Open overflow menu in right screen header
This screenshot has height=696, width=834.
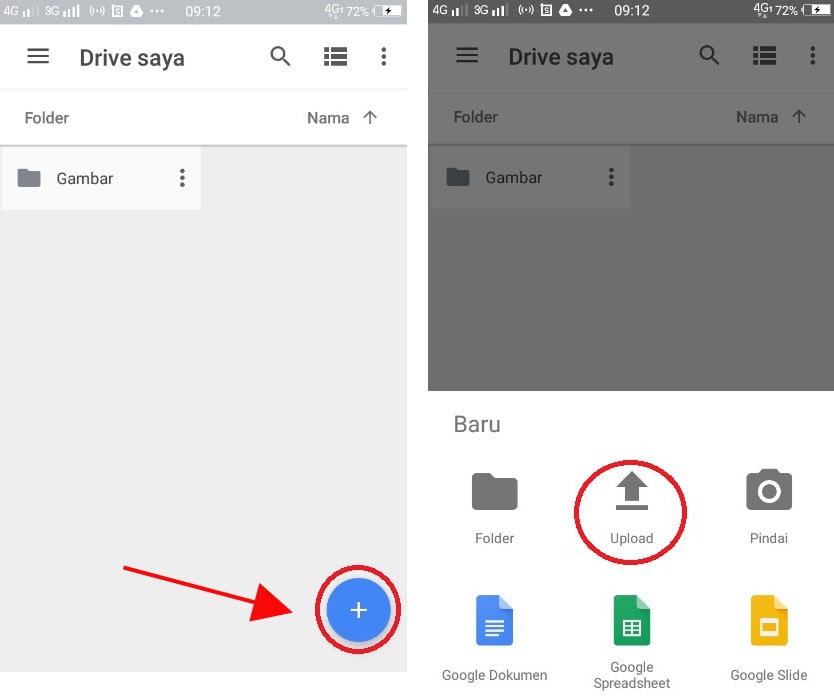click(812, 55)
